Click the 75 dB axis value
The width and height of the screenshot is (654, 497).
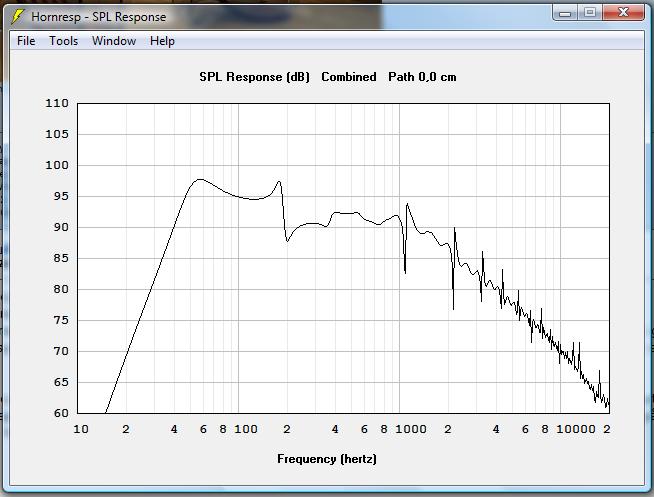pyautogui.click(x=61, y=320)
